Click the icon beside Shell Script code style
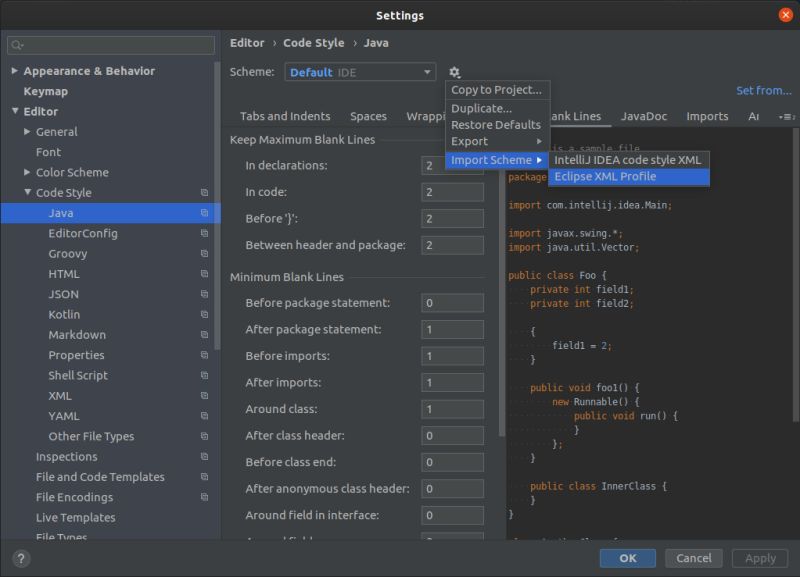 204,375
